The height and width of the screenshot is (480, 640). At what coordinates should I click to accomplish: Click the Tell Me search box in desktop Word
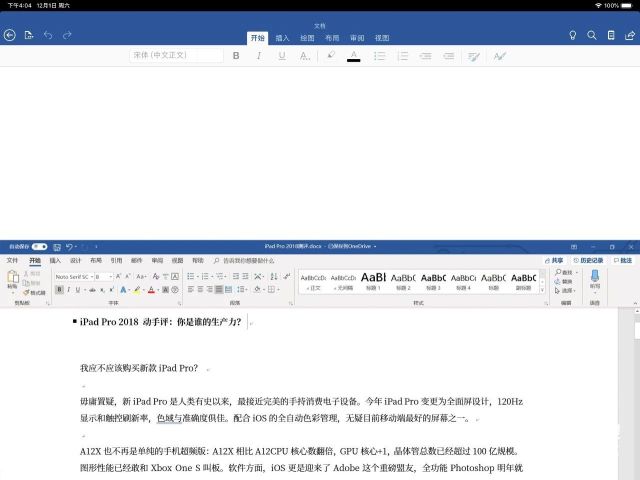click(244, 260)
